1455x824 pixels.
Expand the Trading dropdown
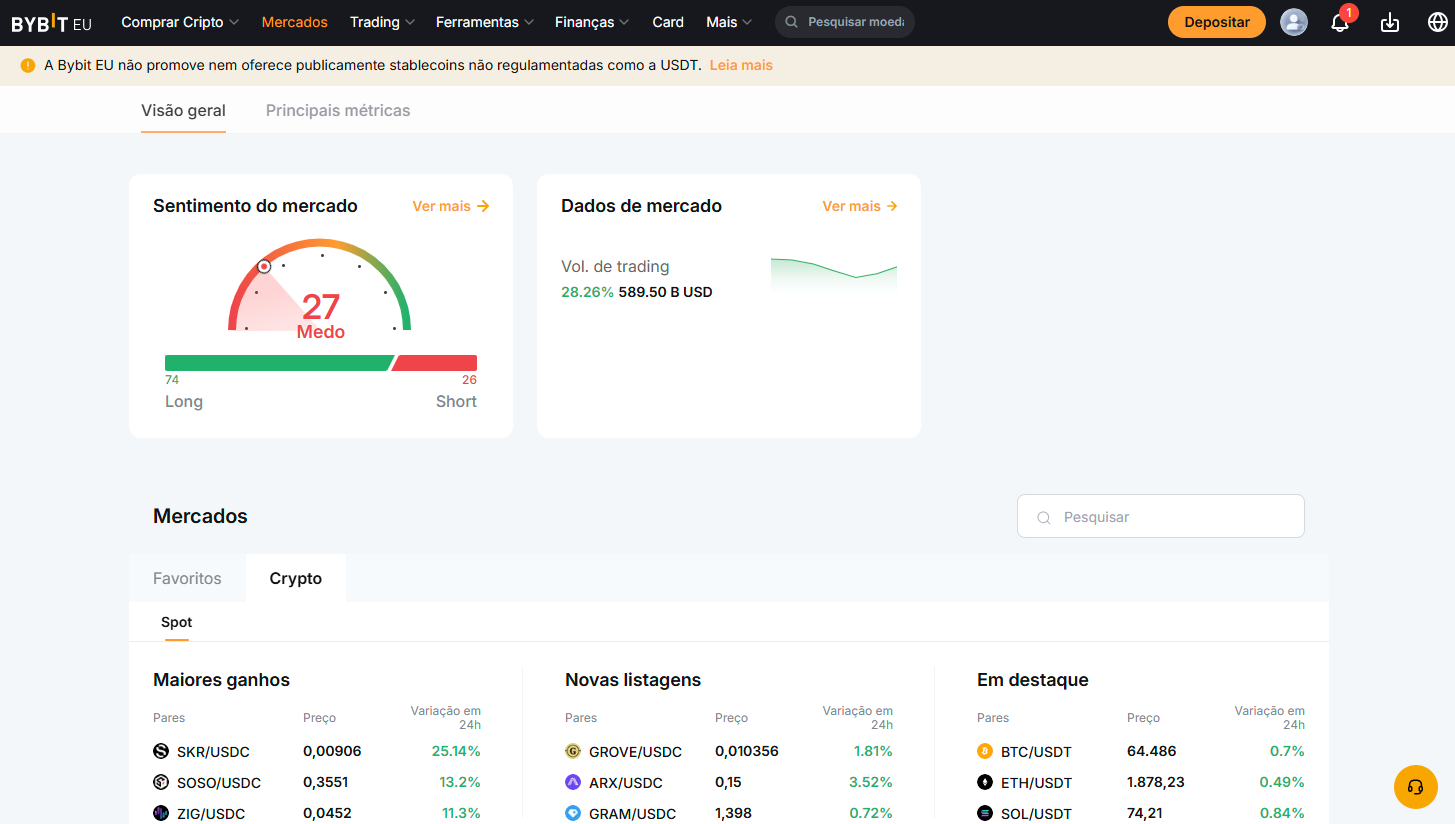pos(382,22)
